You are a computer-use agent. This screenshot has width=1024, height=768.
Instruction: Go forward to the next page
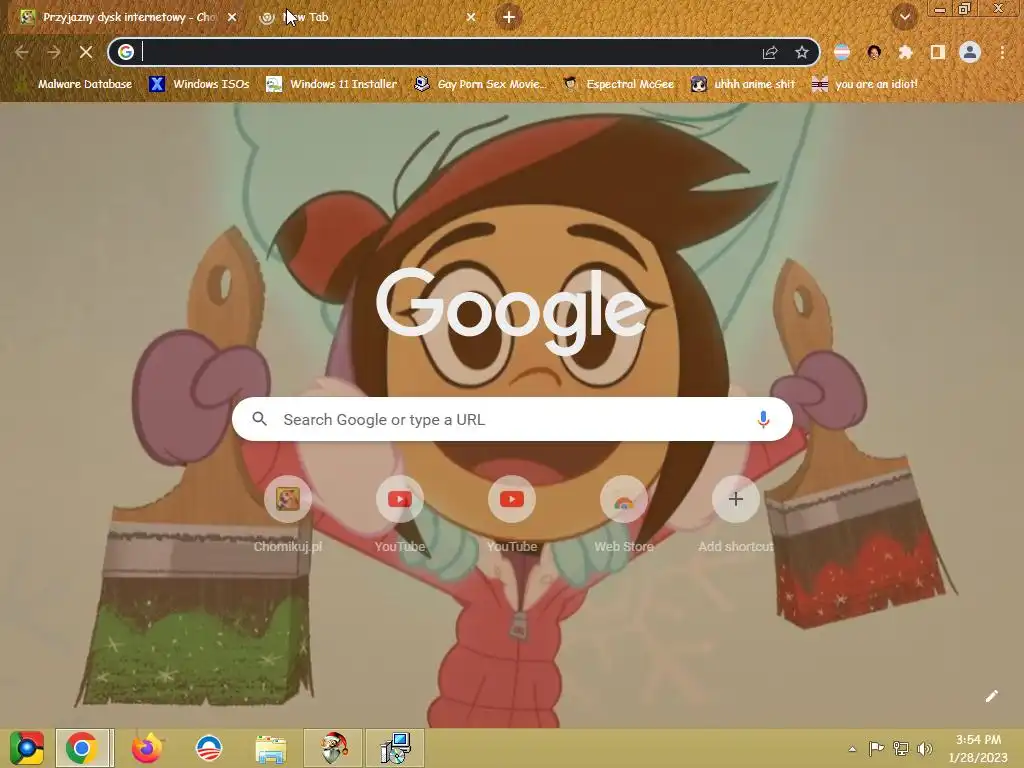[54, 52]
